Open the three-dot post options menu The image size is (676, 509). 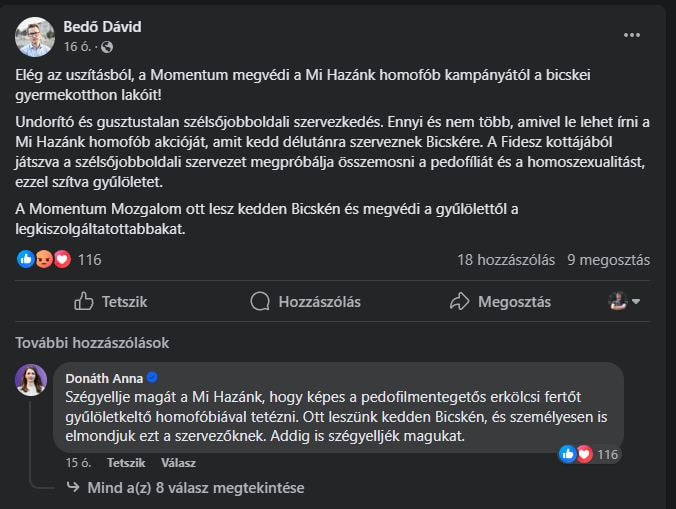coord(631,34)
